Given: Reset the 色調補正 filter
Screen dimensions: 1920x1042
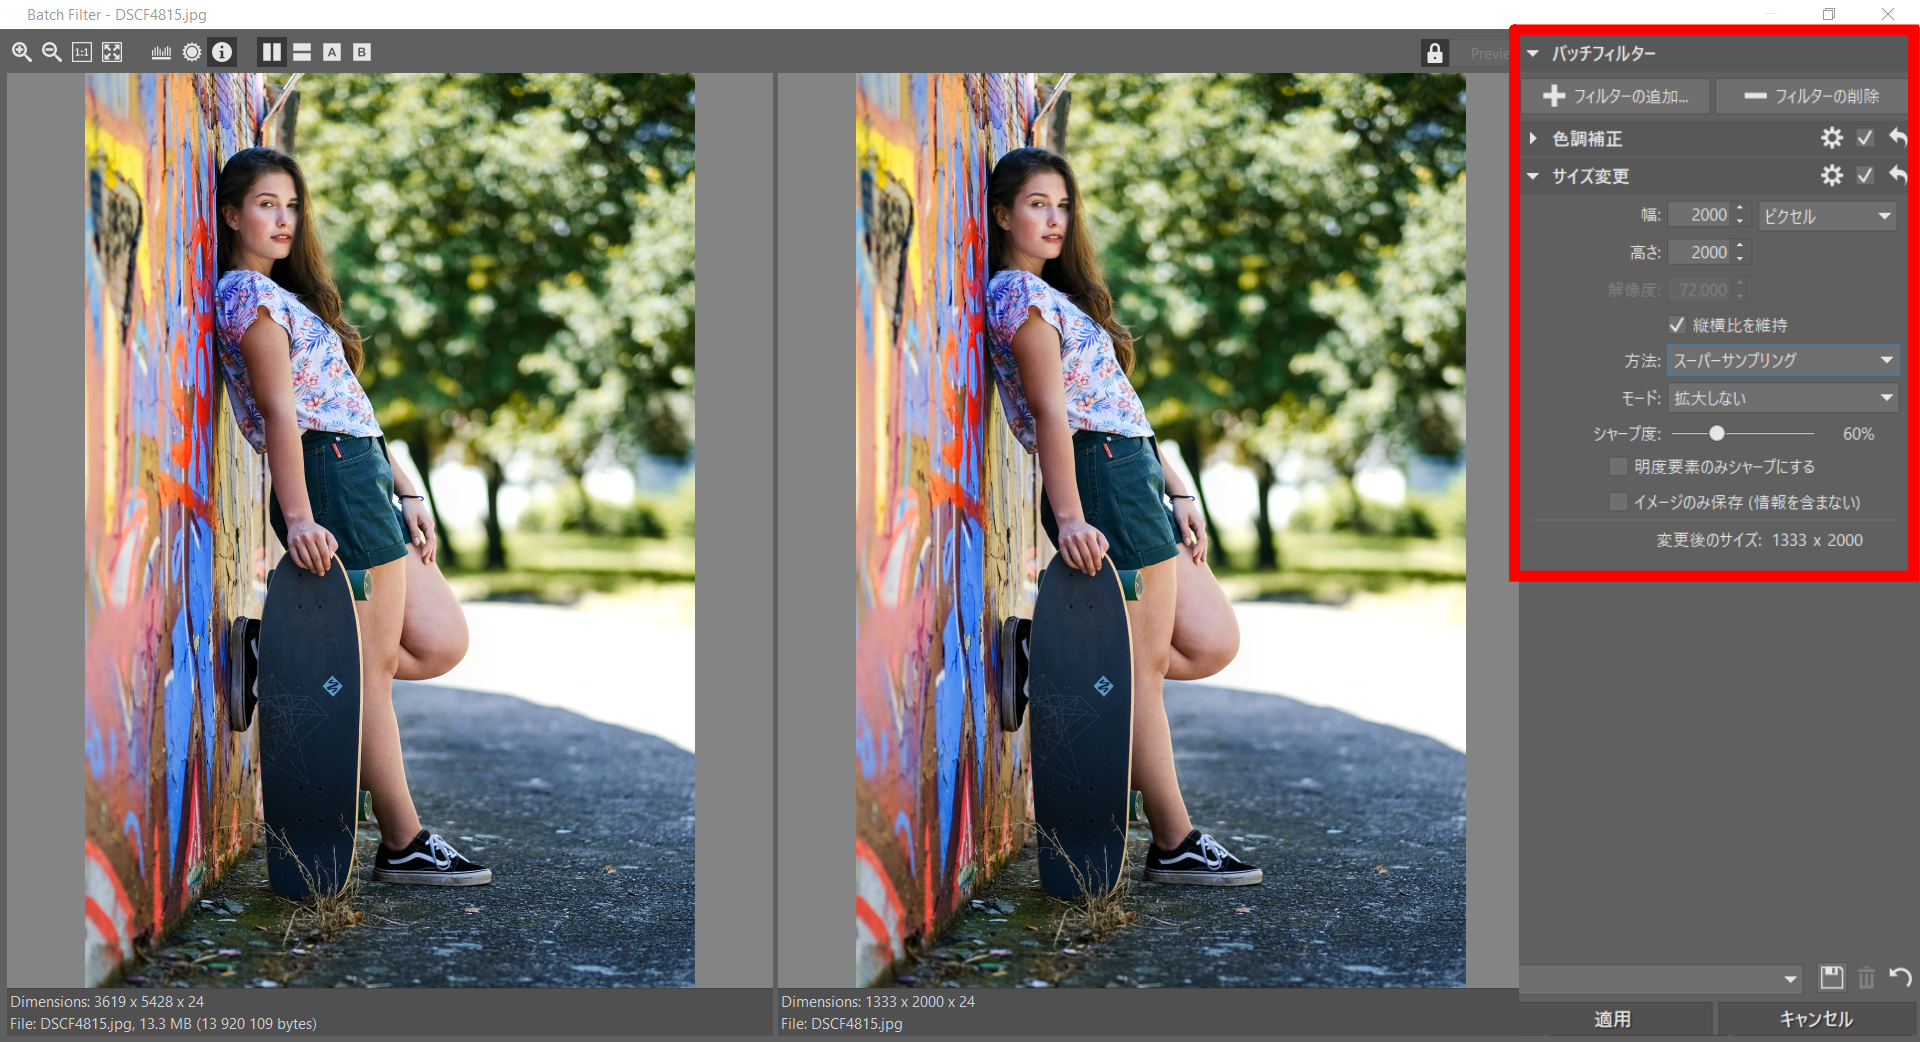Looking at the screenshot, I should tap(1898, 138).
